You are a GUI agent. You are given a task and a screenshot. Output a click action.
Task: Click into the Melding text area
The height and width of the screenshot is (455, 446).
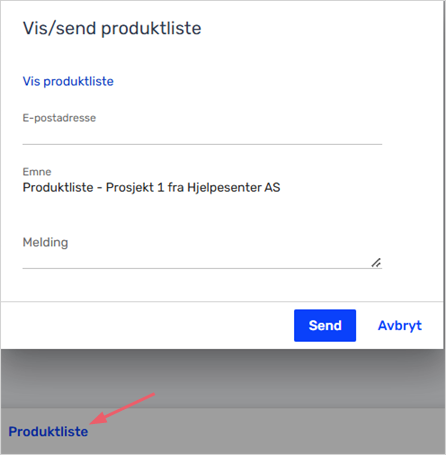(x=202, y=252)
